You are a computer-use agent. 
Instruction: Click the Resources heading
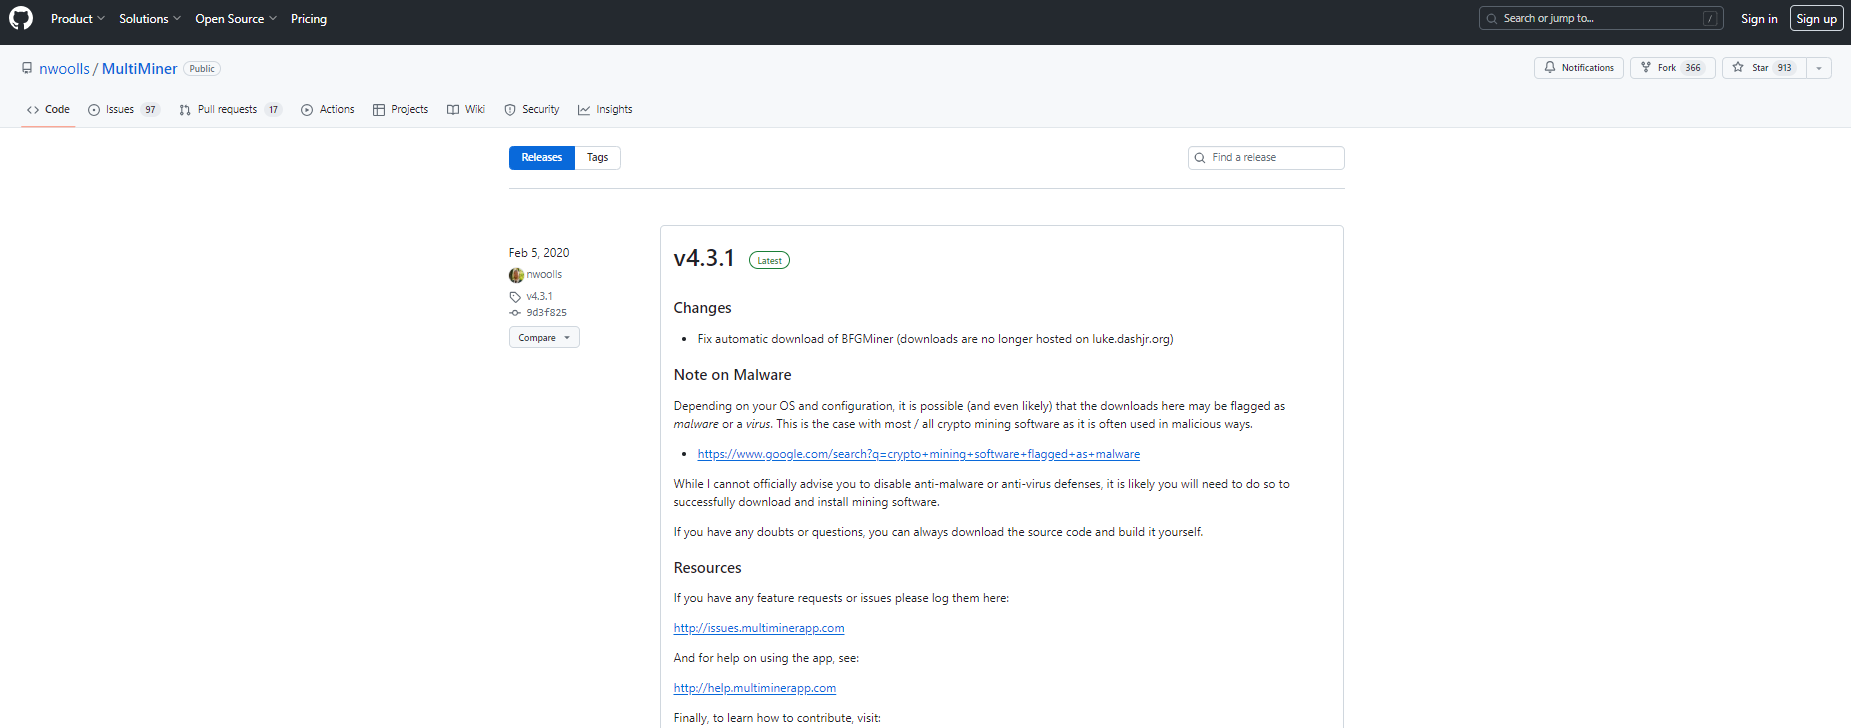708,568
